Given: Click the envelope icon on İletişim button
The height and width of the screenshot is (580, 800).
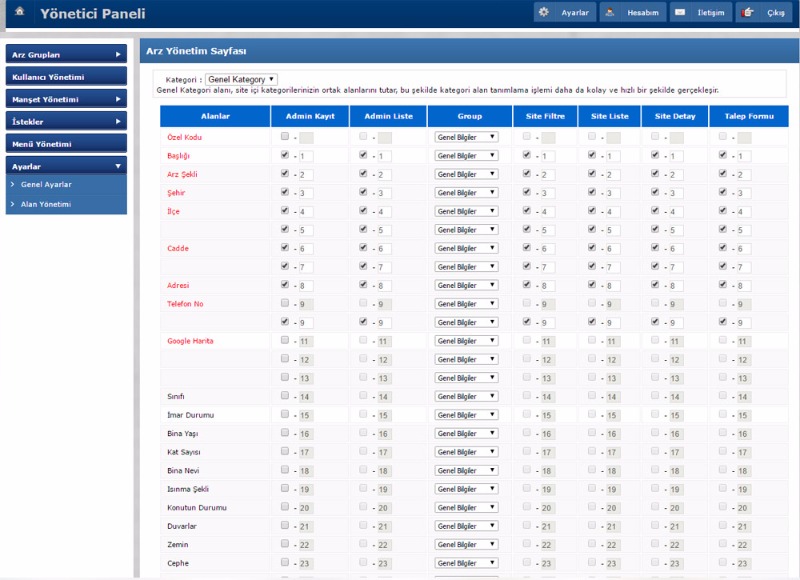Looking at the screenshot, I should pos(680,13).
